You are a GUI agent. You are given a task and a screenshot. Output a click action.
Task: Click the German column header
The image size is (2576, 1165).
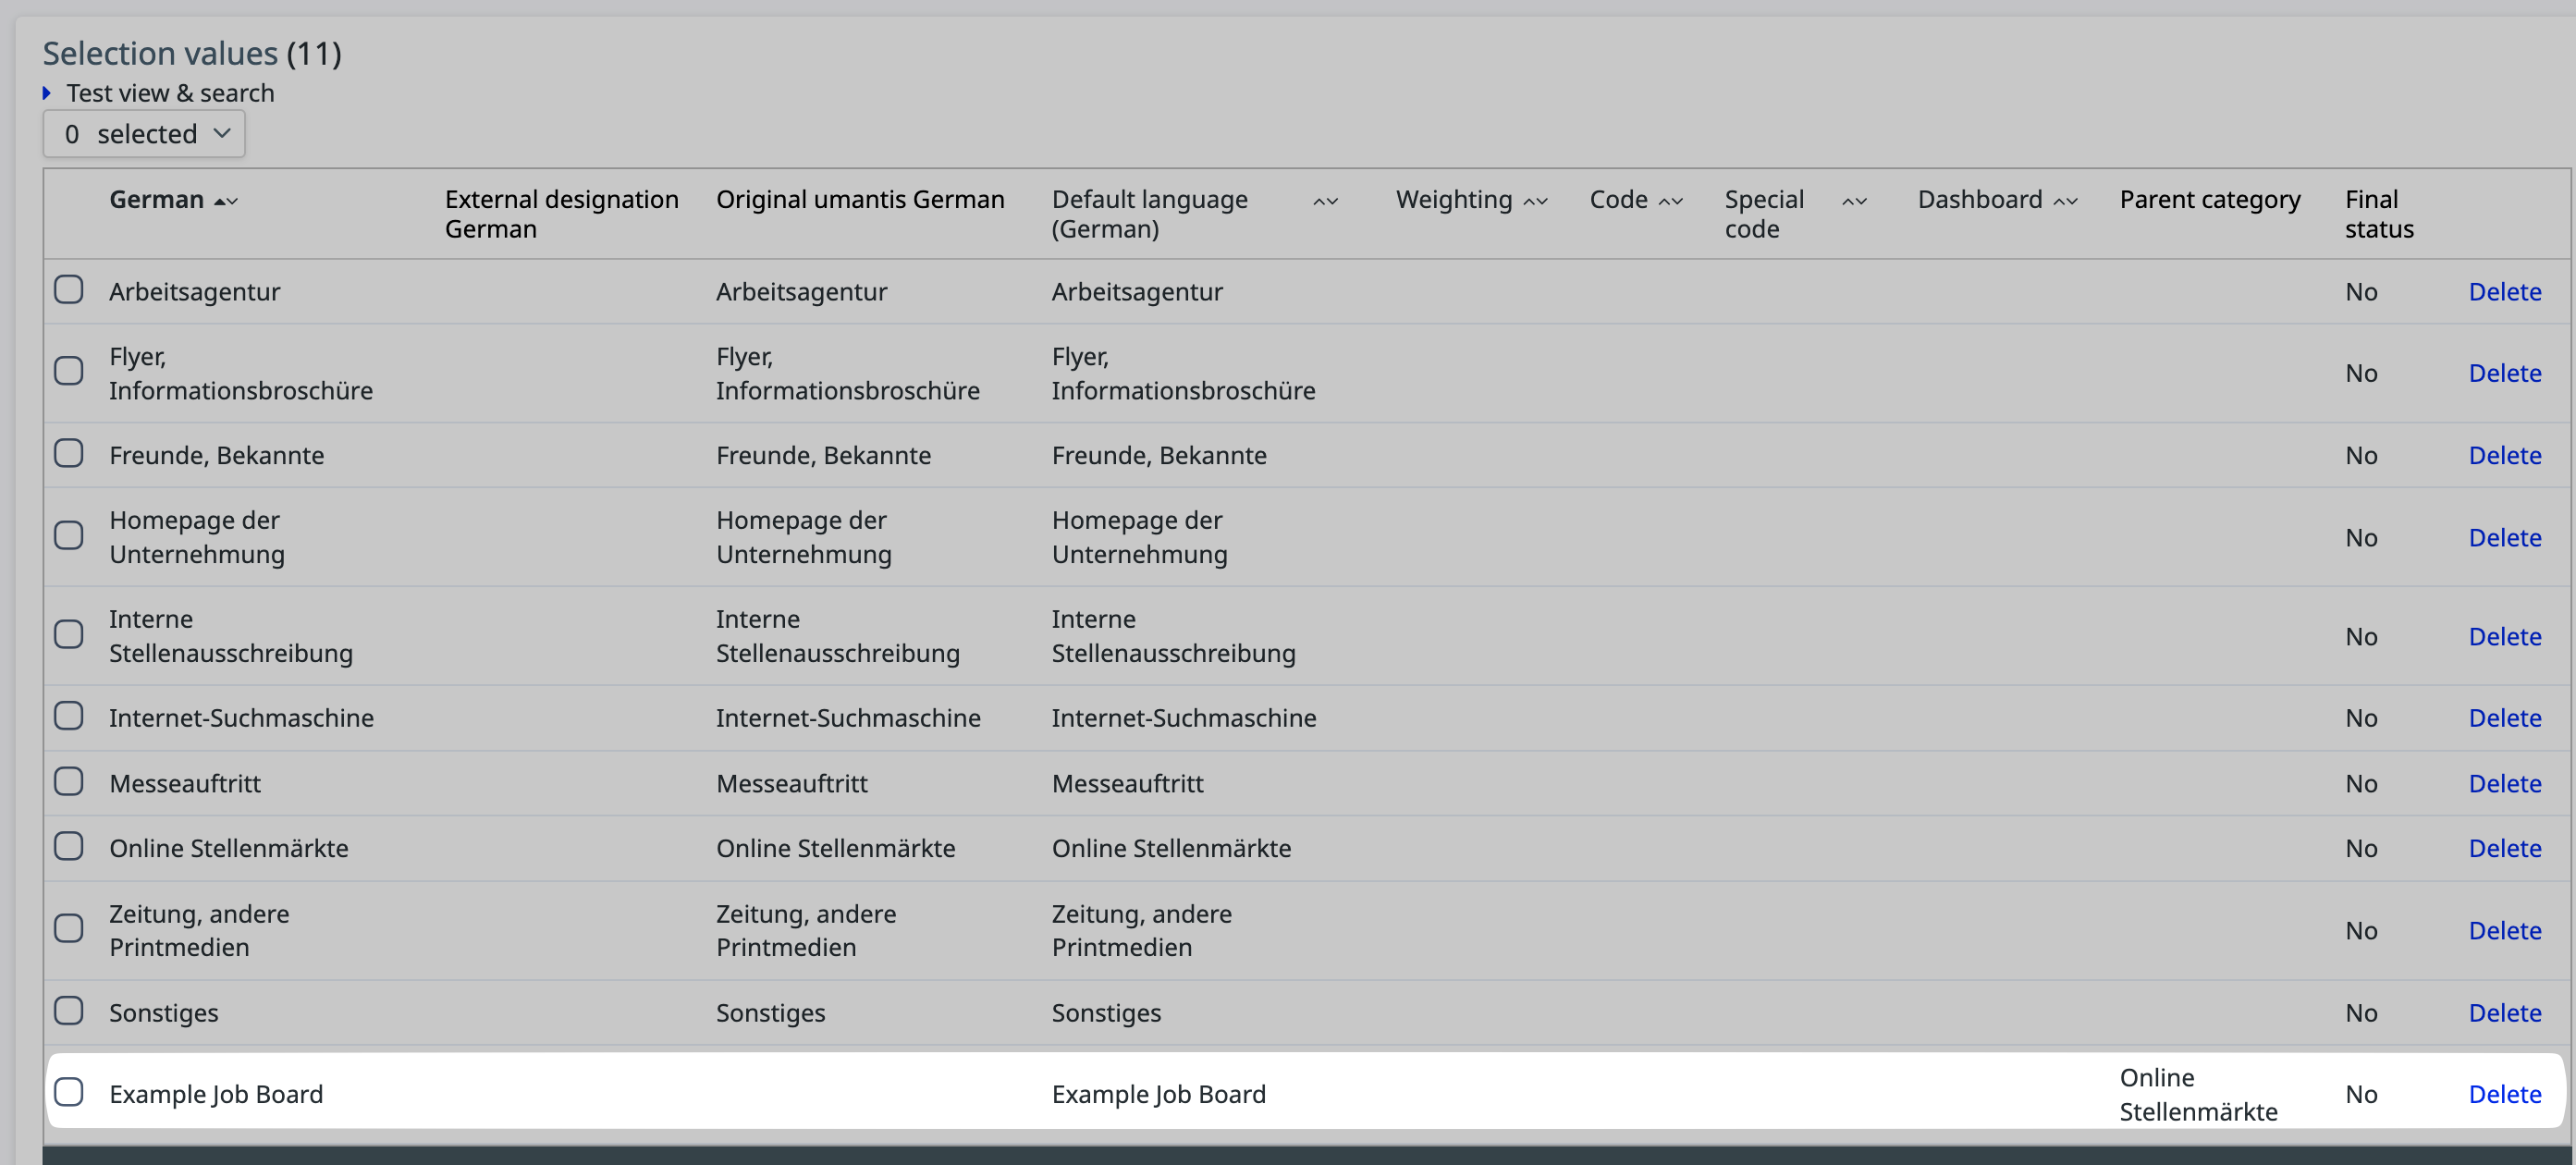pos(156,200)
